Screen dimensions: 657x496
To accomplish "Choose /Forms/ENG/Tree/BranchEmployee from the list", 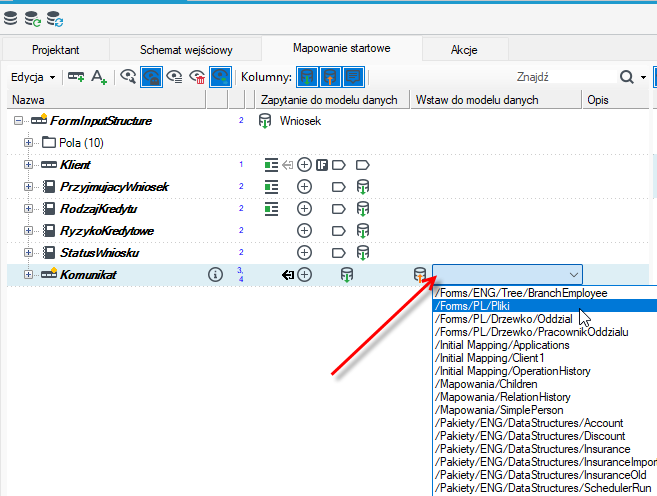I will (521, 293).
